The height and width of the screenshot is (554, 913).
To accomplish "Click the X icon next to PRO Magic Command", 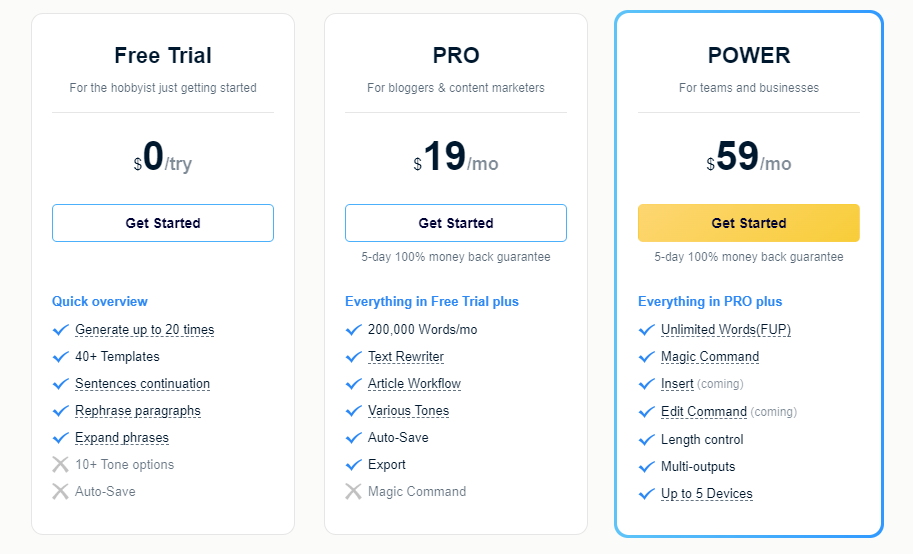I will click(x=353, y=491).
